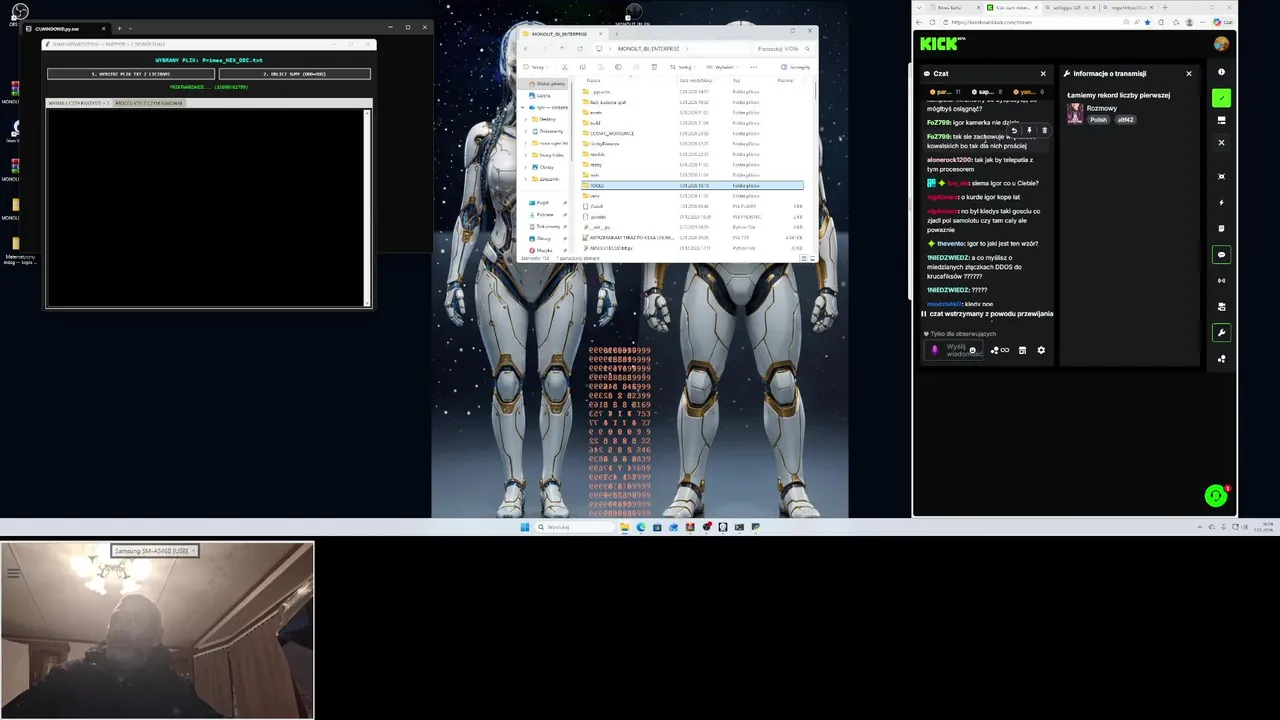The width and height of the screenshot is (1280, 720).
Task: Open the Explorer 'more options' ellipsis menu
Action: [x=753, y=67]
